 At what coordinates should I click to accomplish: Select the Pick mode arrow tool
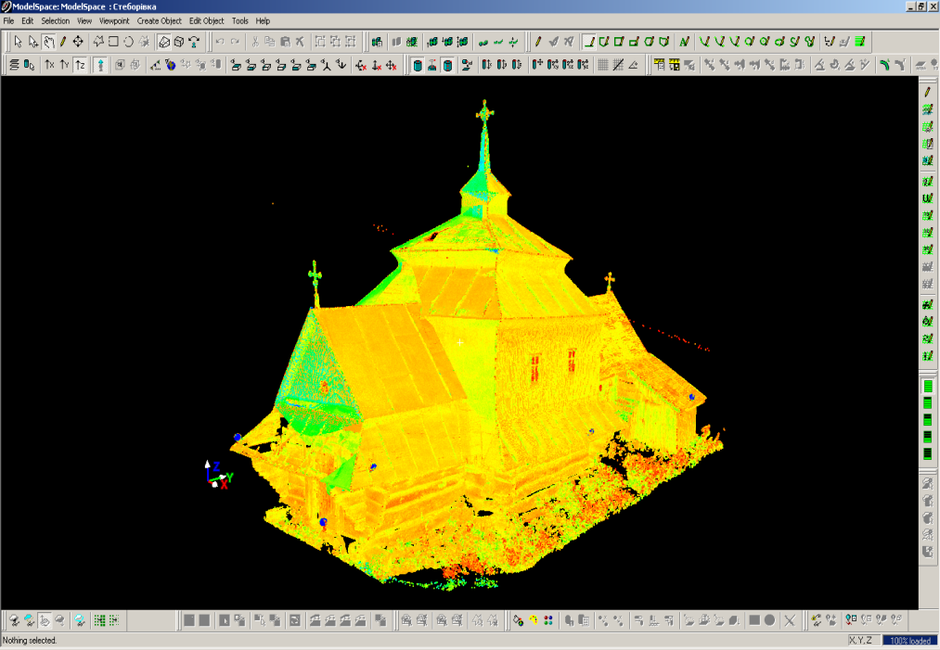(17, 41)
